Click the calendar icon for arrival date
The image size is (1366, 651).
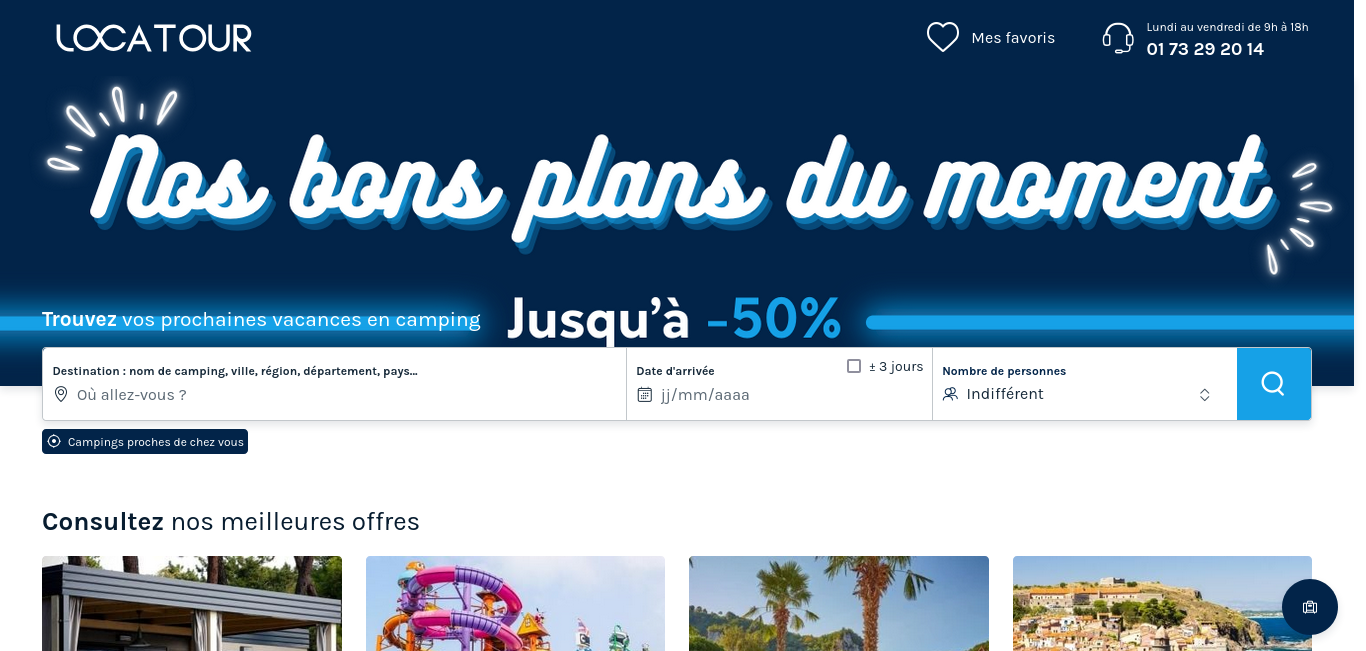click(645, 394)
